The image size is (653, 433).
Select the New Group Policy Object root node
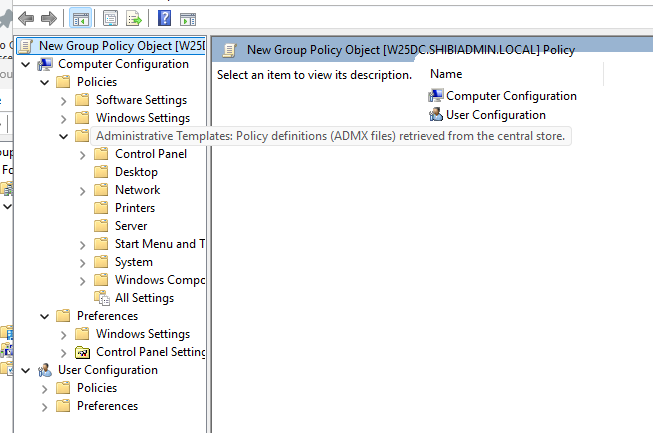pyautogui.click(x=122, y=46)
